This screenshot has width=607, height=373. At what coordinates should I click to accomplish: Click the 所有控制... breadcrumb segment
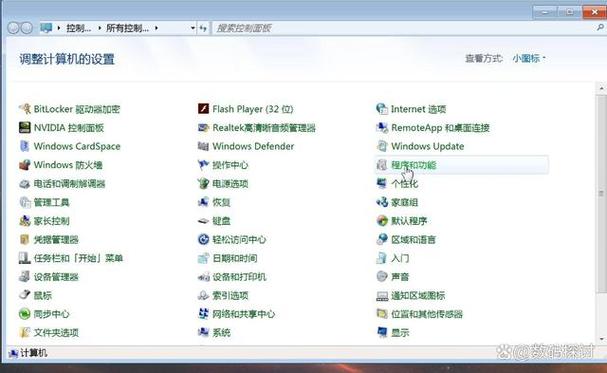[128, 28]
